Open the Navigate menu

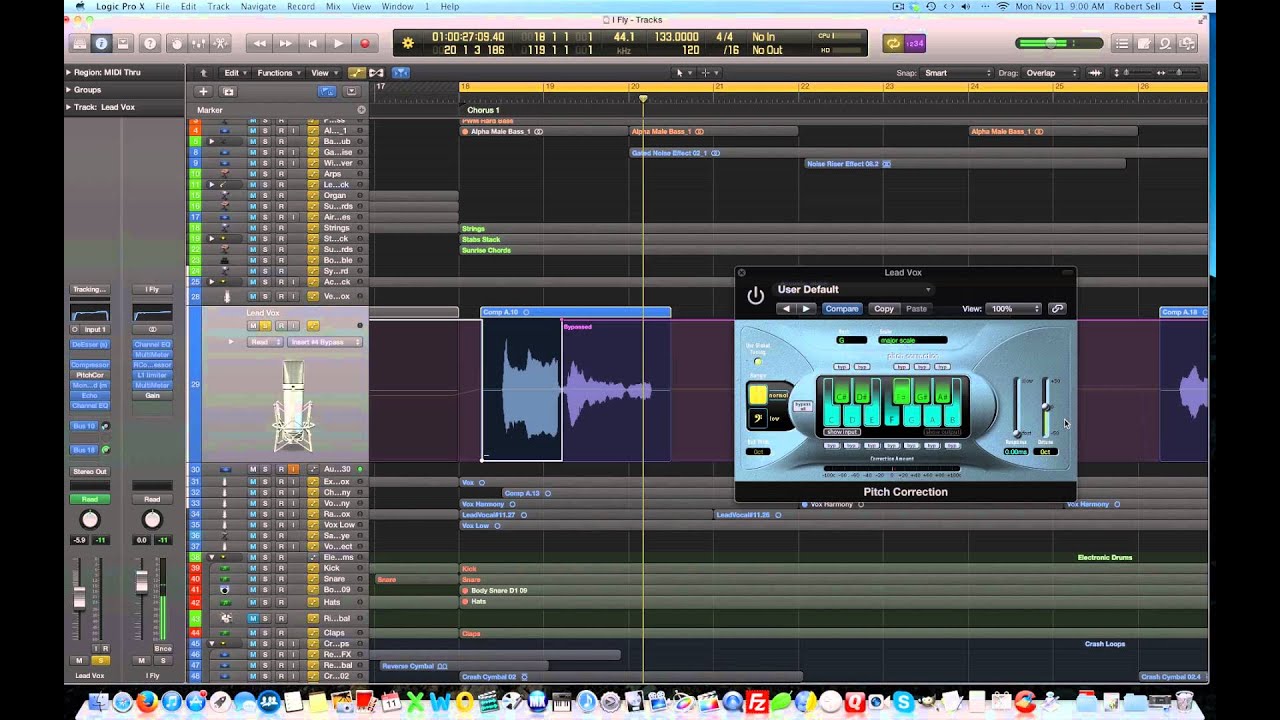[x=258, y=6]
